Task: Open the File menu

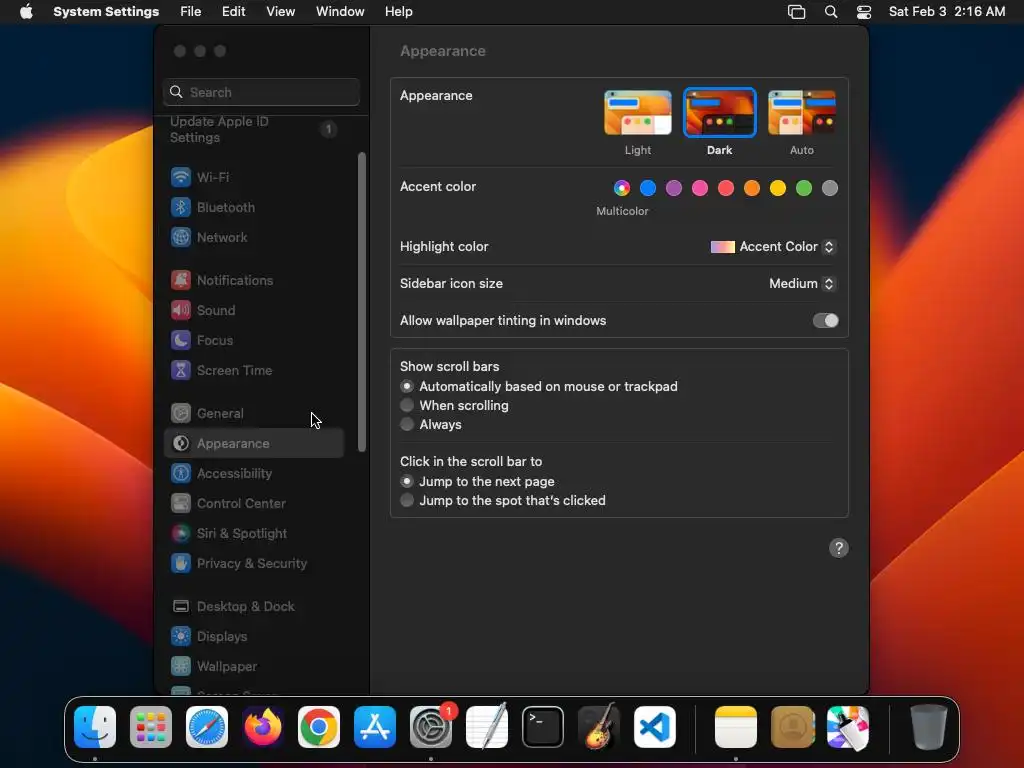Action: coord(191,12)
